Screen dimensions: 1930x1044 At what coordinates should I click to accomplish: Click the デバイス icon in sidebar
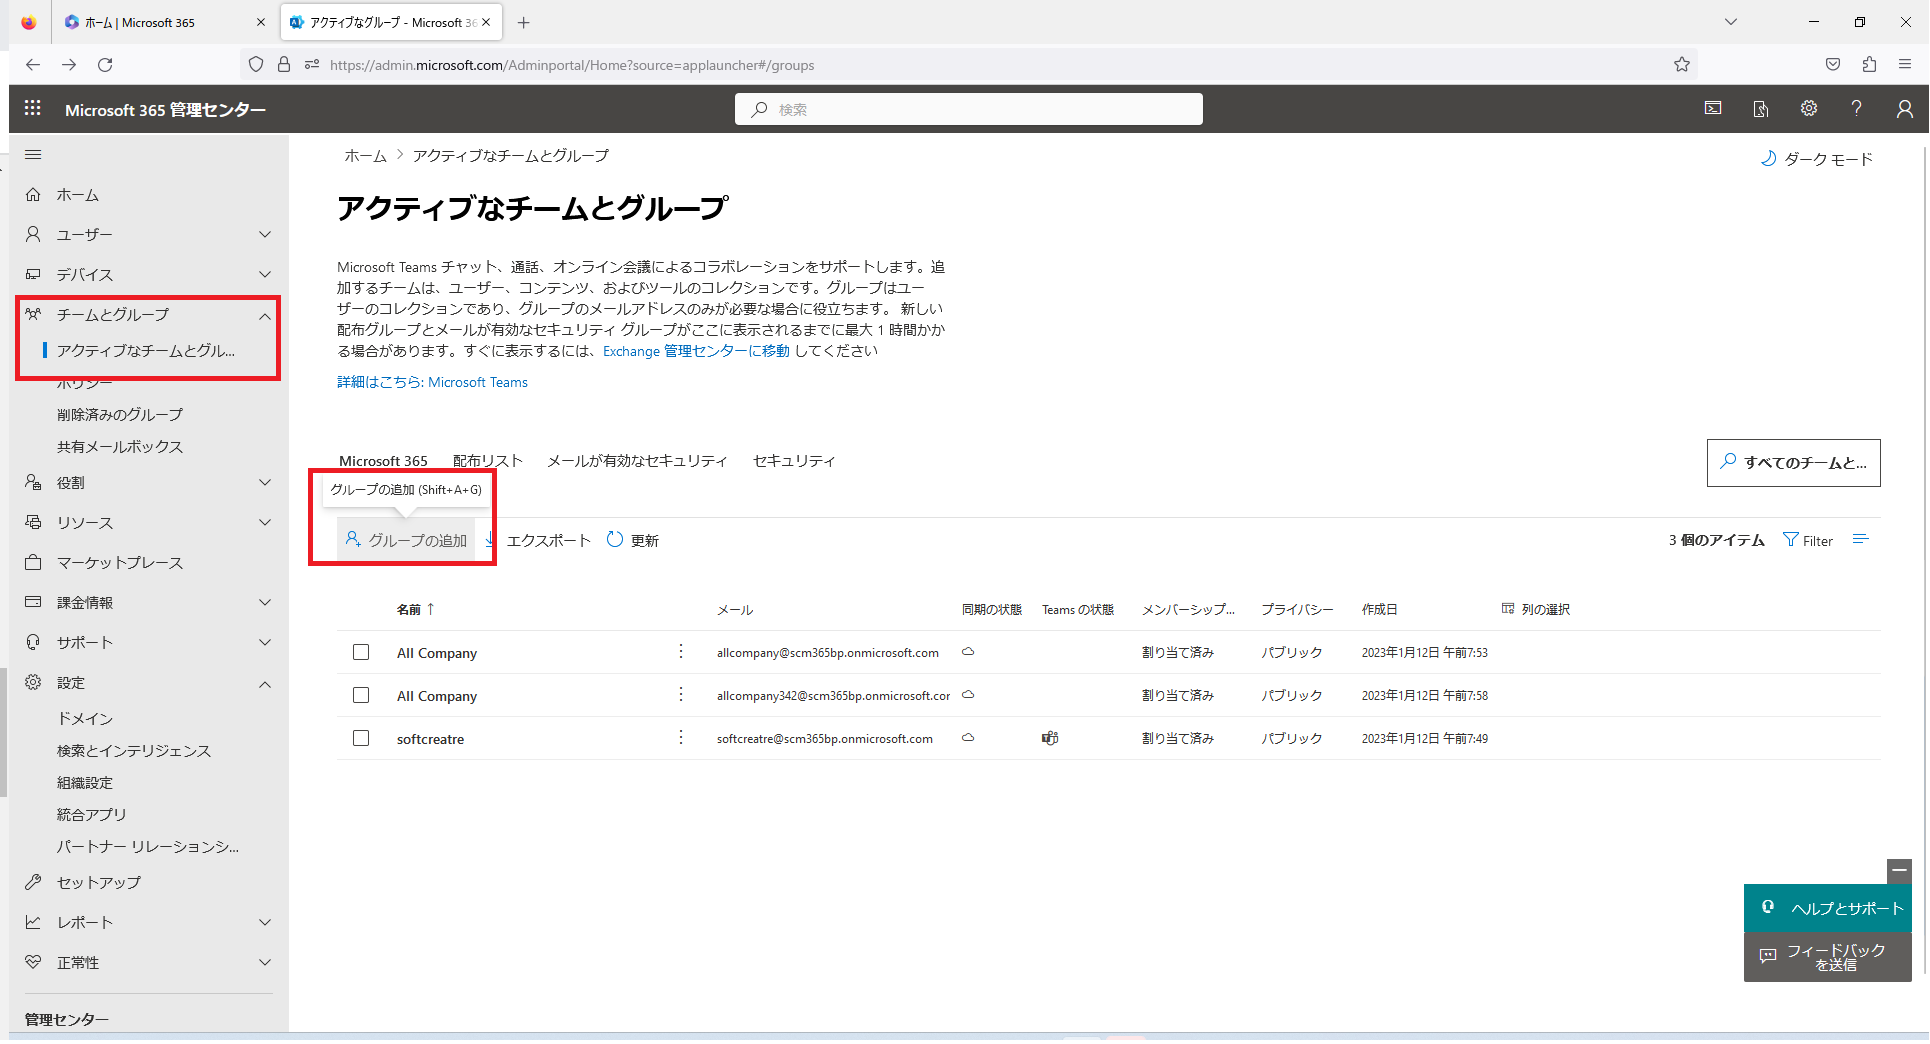[33, 274]
